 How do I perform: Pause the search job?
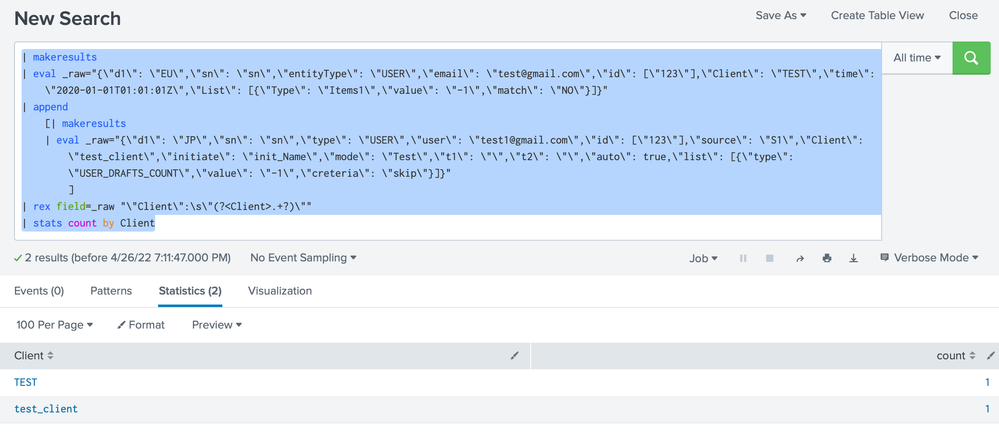[x=743, y=258]
